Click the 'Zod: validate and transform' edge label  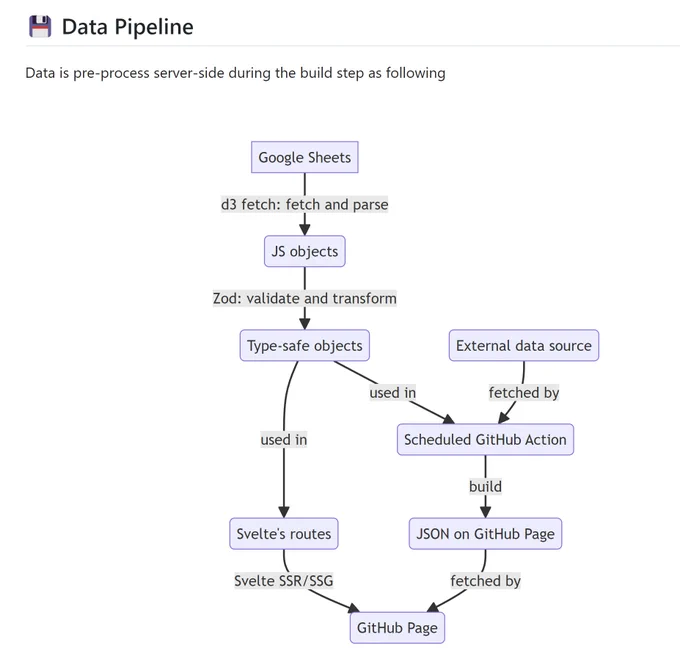(x=304, y=298)
